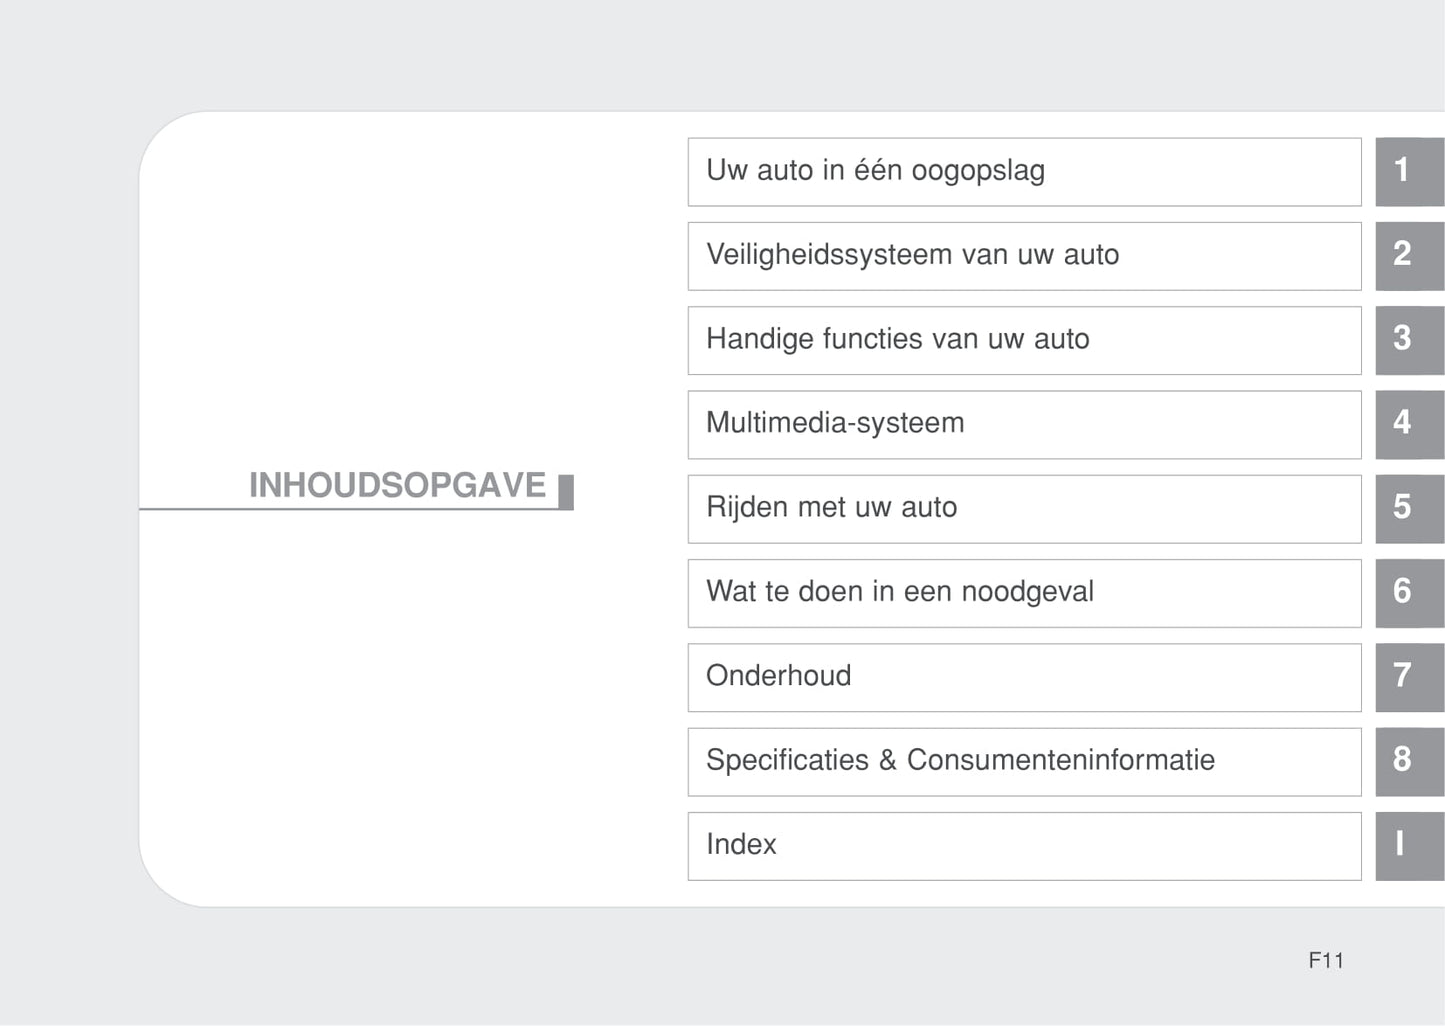The height and width of the screenshot is (1026, 1445).
Task: Open the 'Uw auto in één oogopslag' entry
Action: click(x=875, y=171)
